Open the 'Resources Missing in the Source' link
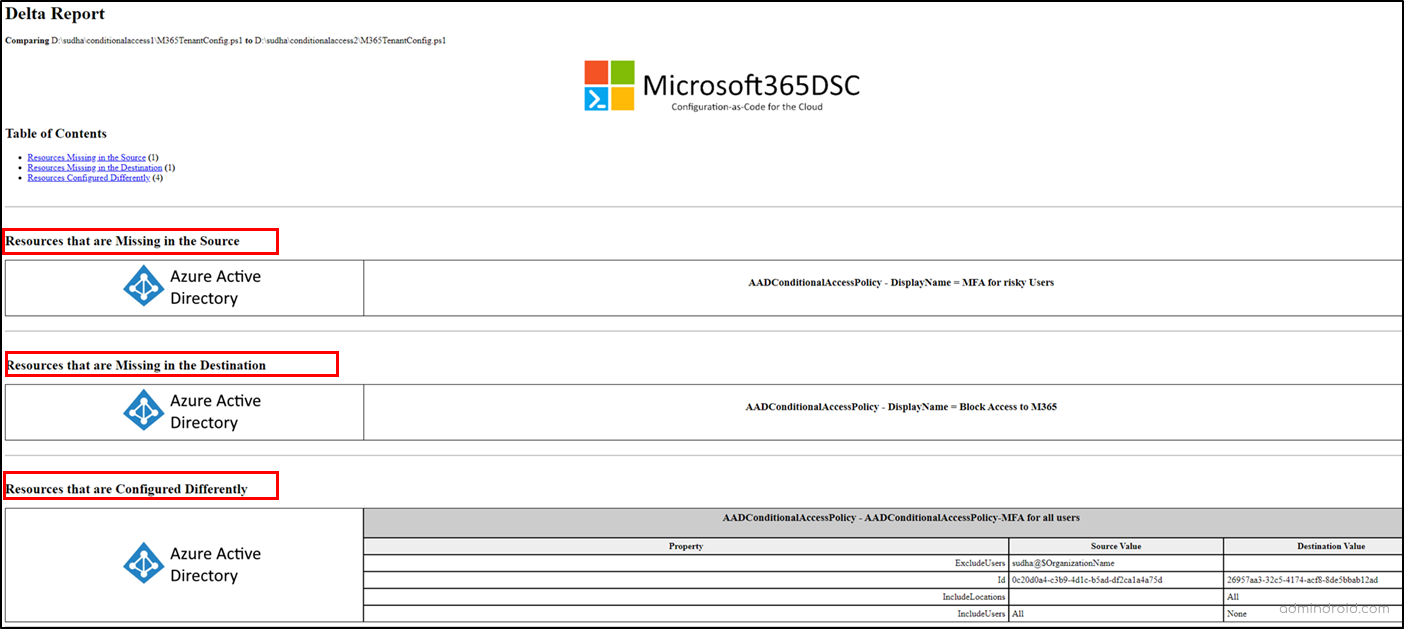The image size is (1404, 629). point(83,157)
